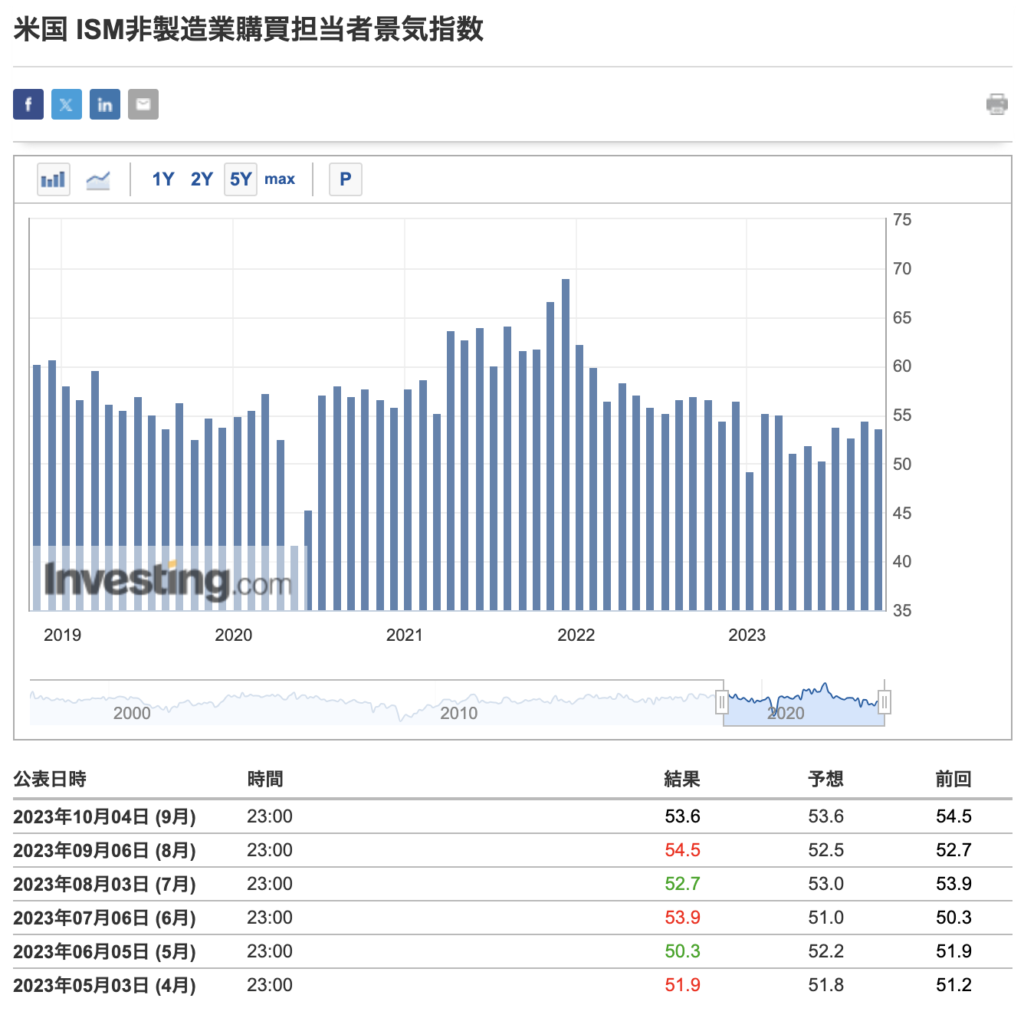Click the selected range in the navigator
Screen dimensions: 1024x1018
point(803,704)
